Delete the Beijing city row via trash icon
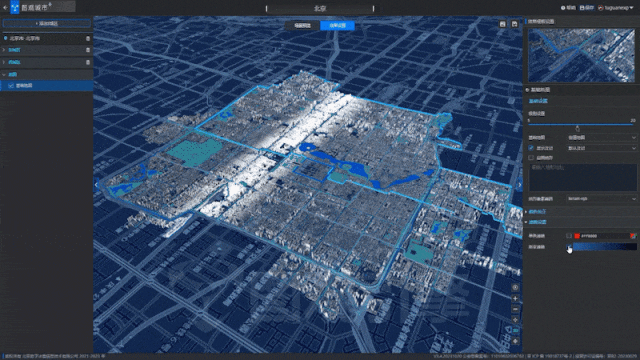This screenshot has height=360, width=640. point(88,38)
